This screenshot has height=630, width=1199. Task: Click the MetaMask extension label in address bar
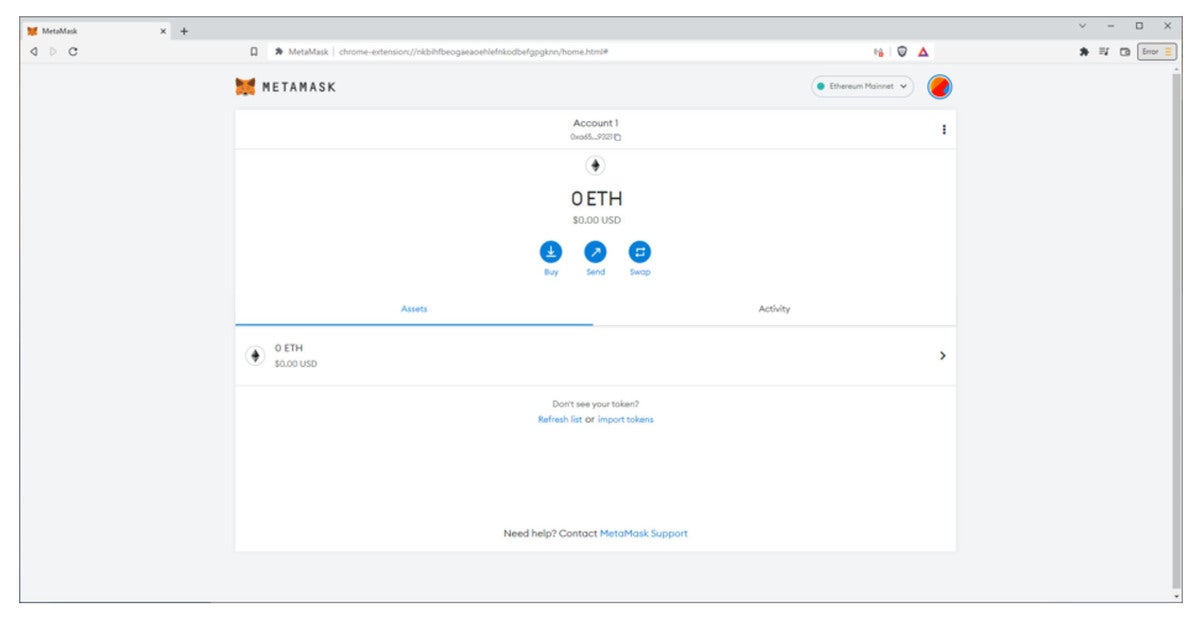pos(308,52)
